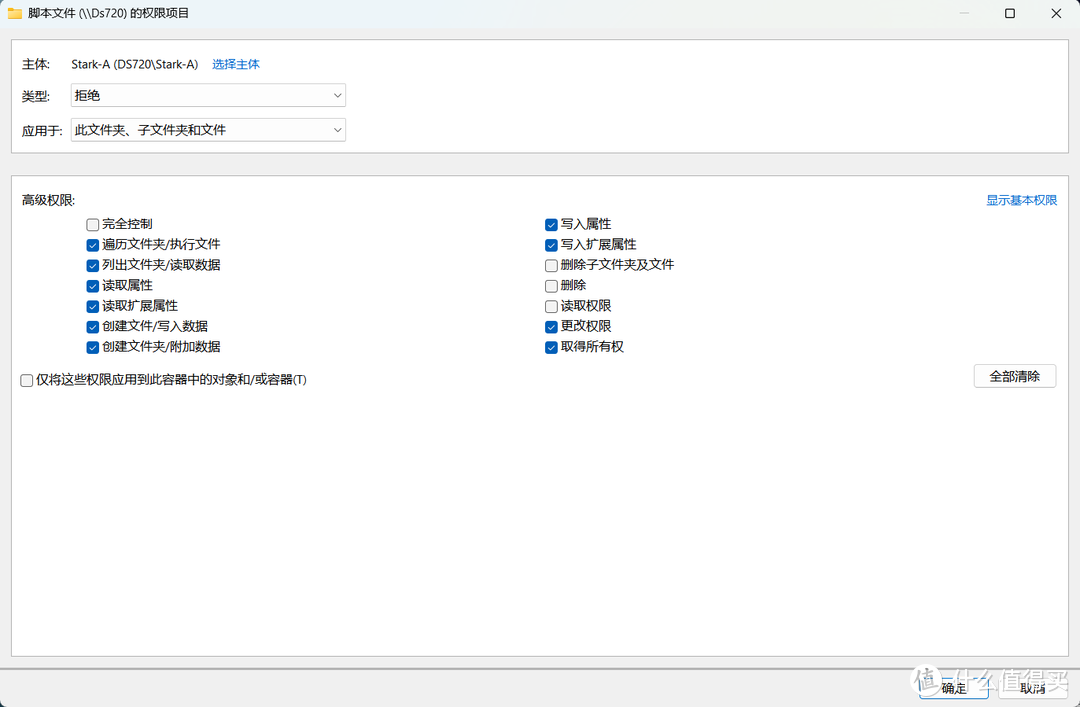Confirm with the 确定 button
This screenshot has width=1080, height=707.
pos(954,687)
